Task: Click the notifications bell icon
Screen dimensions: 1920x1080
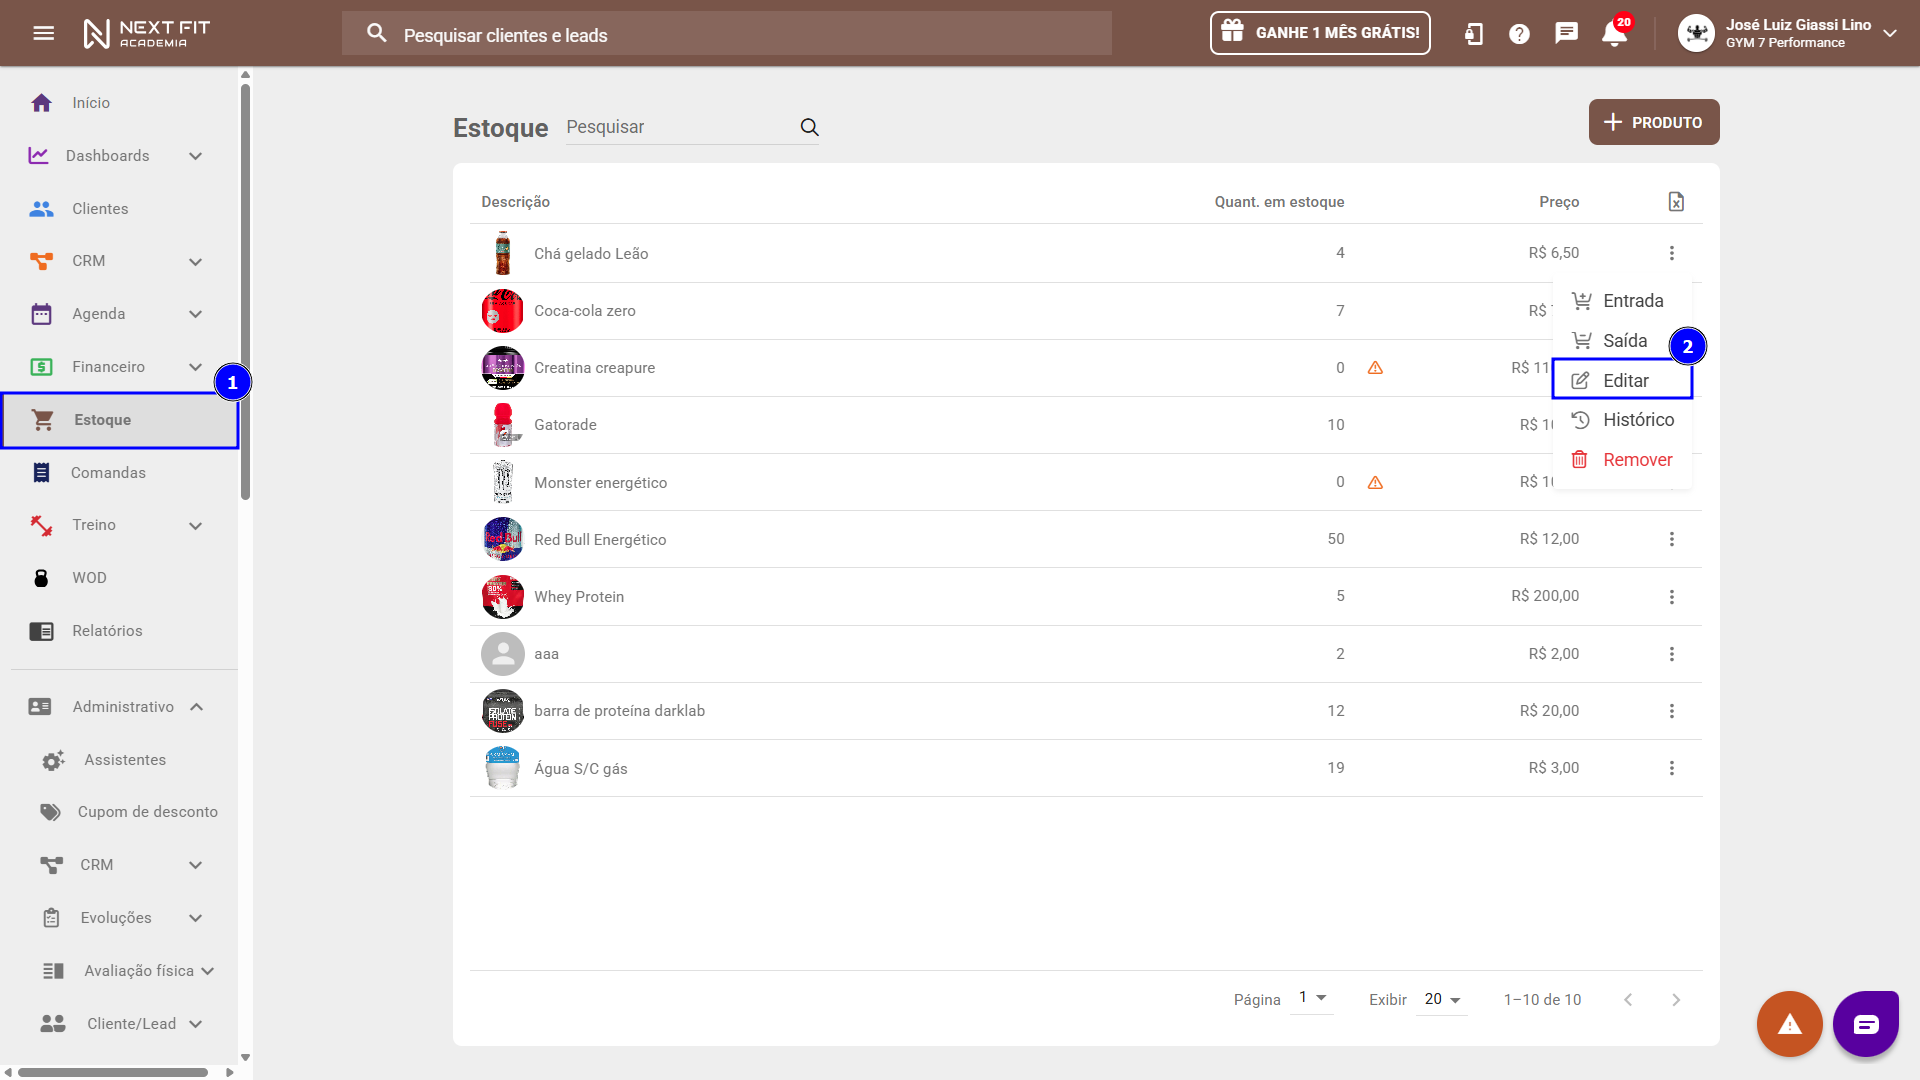Action: [1613, 34]
